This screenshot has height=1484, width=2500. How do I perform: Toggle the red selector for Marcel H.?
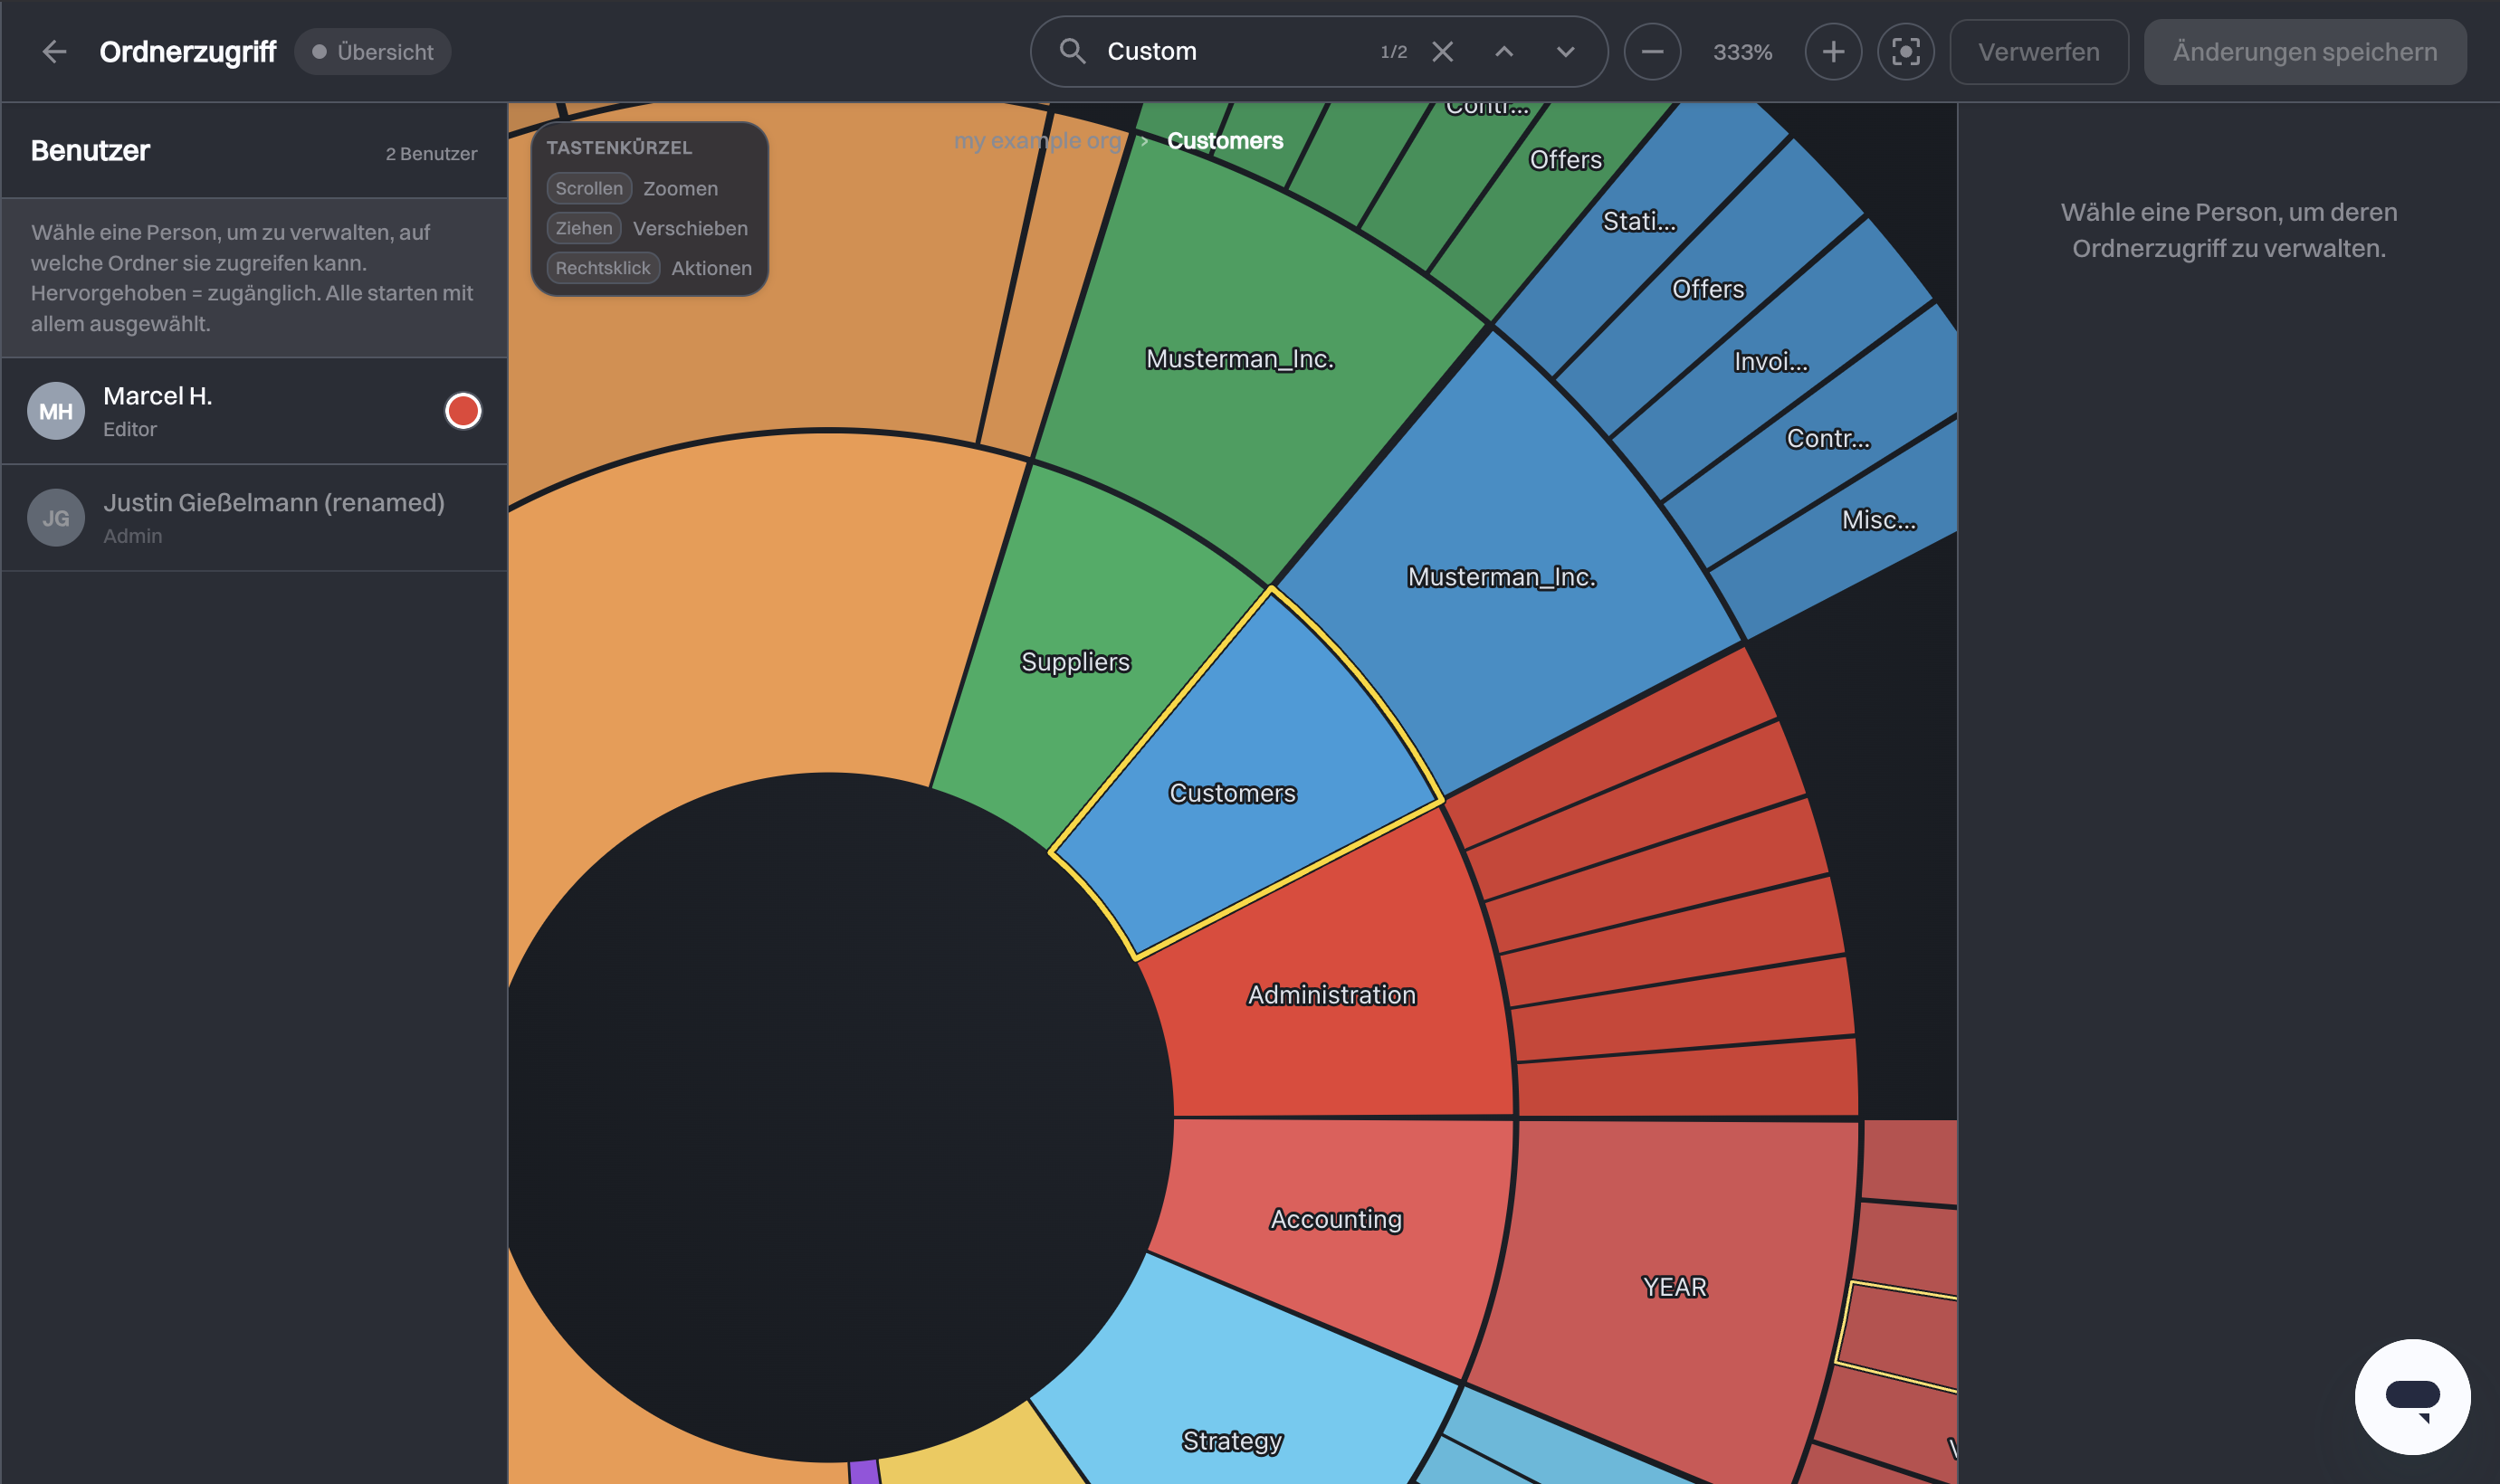(x=463, y=411)
